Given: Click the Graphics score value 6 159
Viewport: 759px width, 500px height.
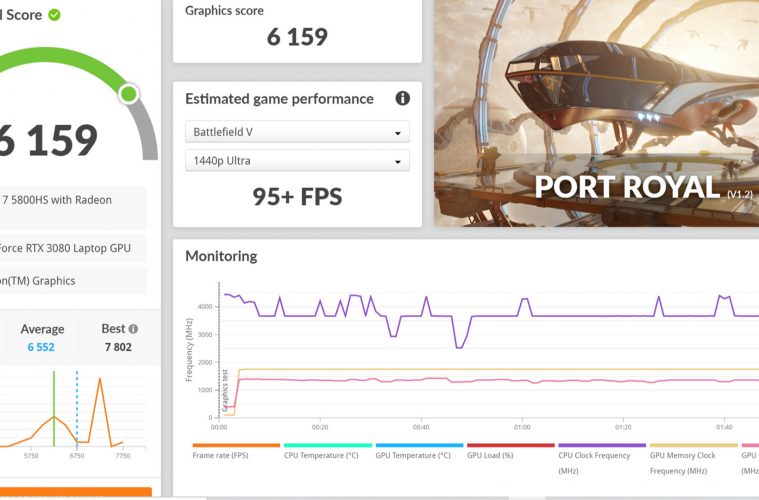Looking at the screenshot, I should click(x=297, y=37).
